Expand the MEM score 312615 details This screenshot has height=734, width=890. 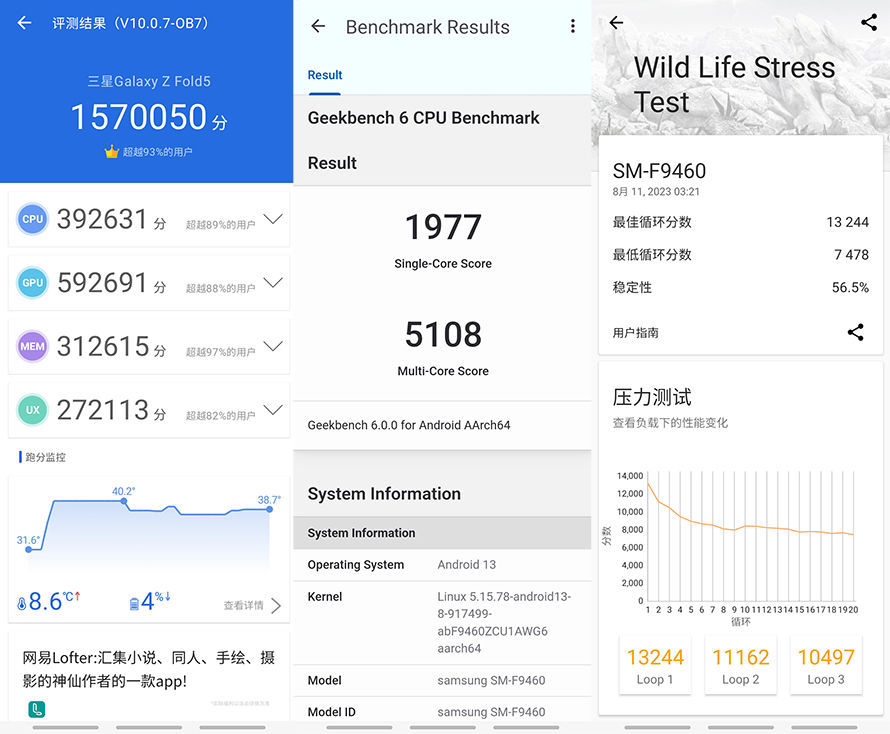click(x=273, y=346)
